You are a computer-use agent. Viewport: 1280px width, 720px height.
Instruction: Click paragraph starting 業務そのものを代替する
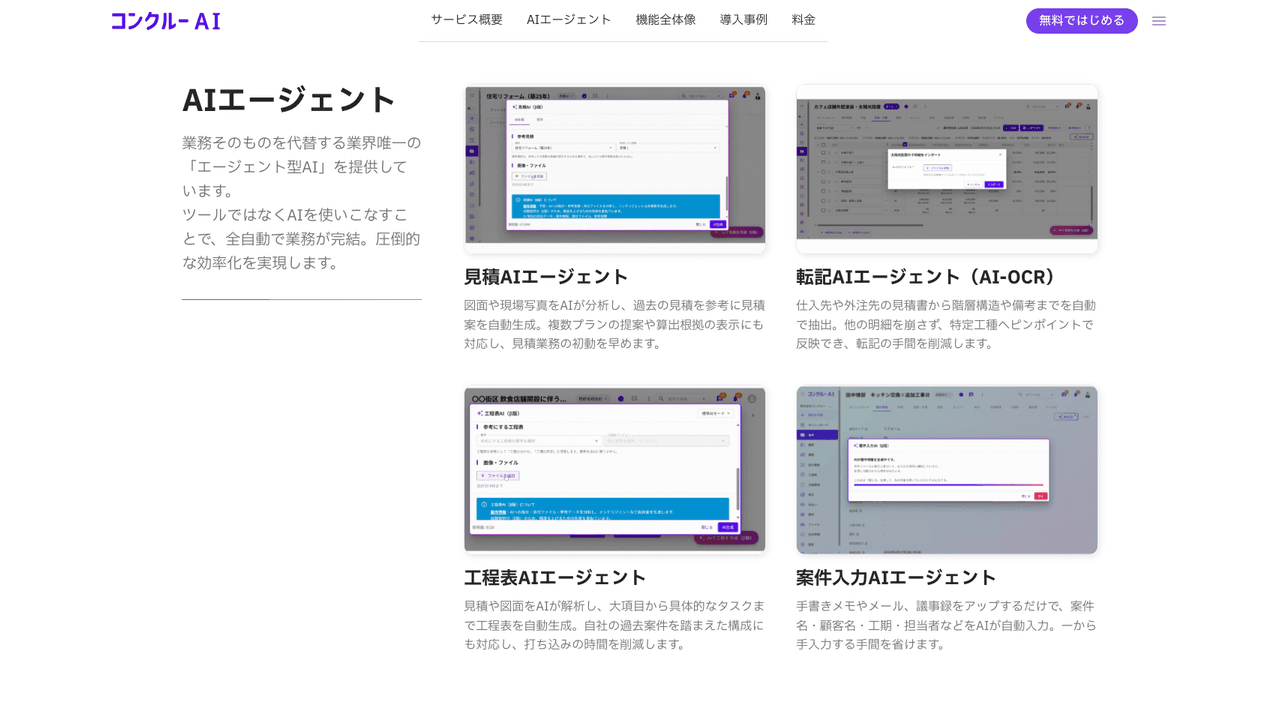302,203
